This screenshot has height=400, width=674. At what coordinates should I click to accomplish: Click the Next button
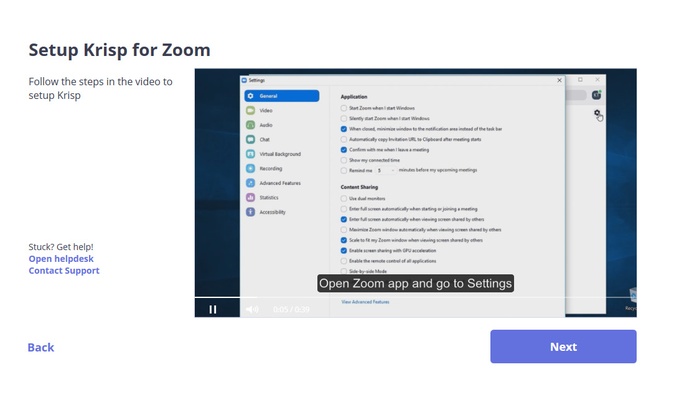tap(563, 347)
